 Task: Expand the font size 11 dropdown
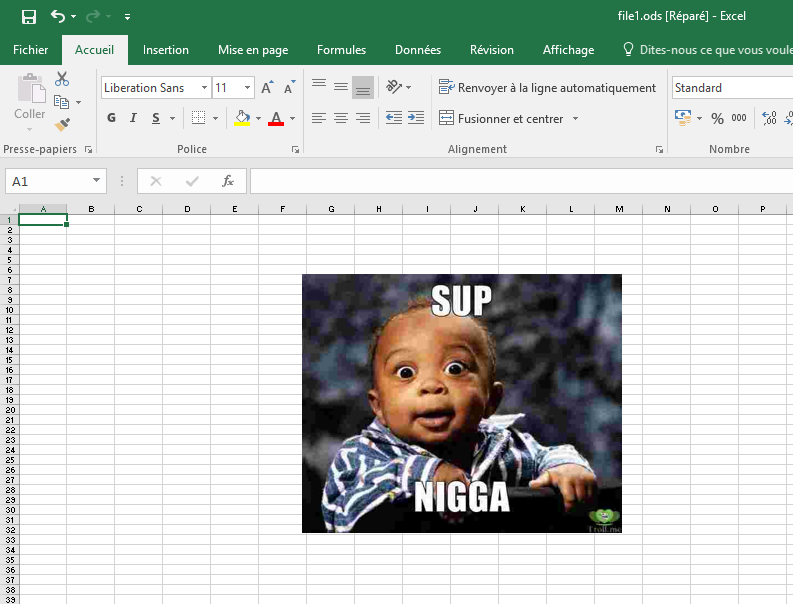247,88
